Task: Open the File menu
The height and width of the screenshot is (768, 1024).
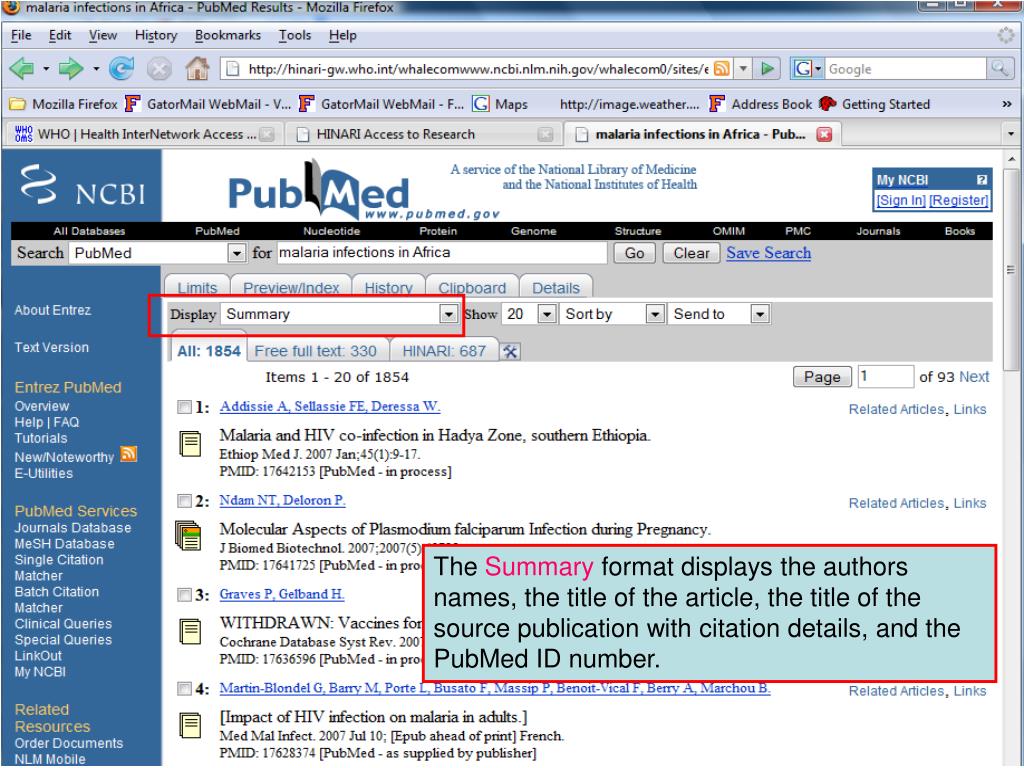Action: pos(21,35)
